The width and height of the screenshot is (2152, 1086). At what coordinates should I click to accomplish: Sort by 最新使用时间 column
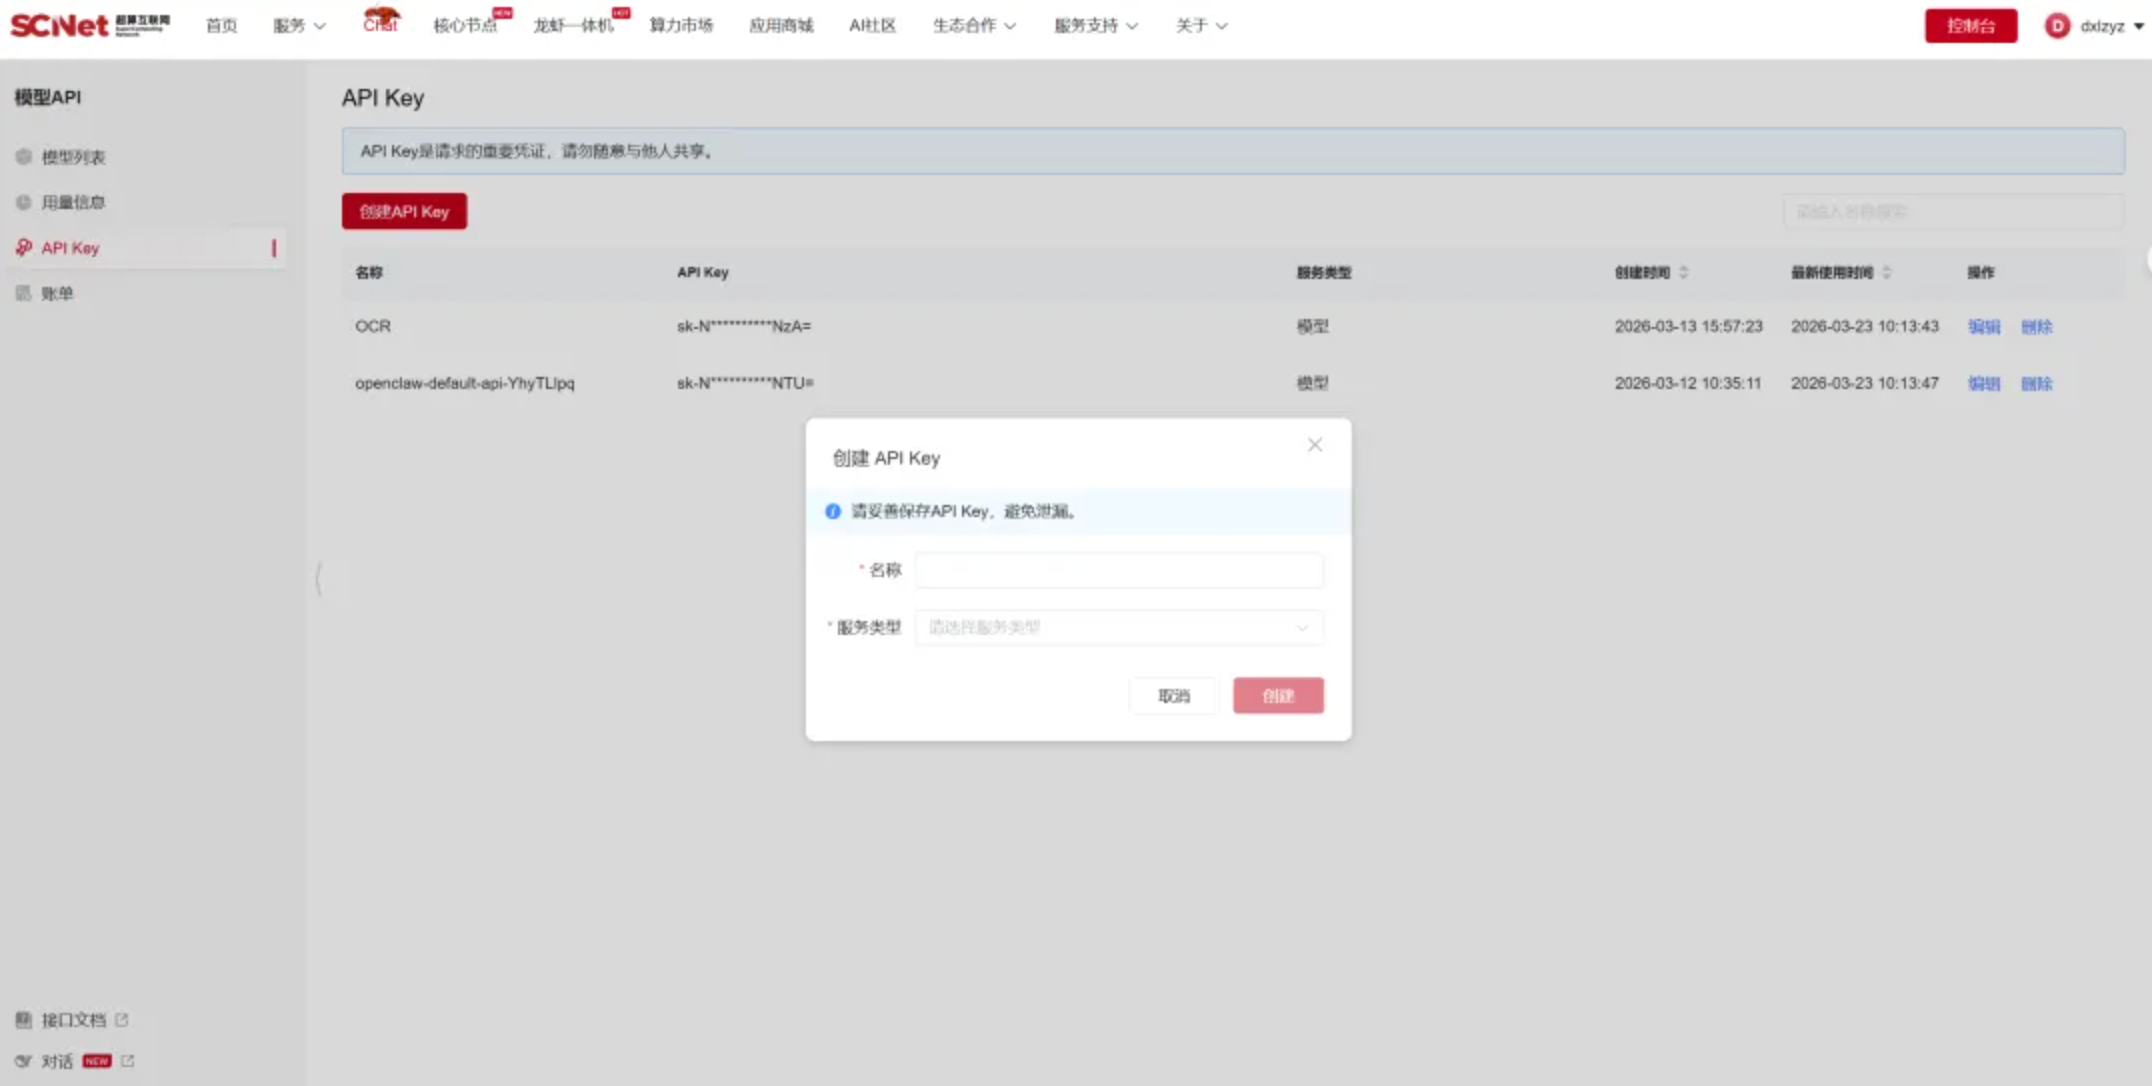tap(1887, 272)
